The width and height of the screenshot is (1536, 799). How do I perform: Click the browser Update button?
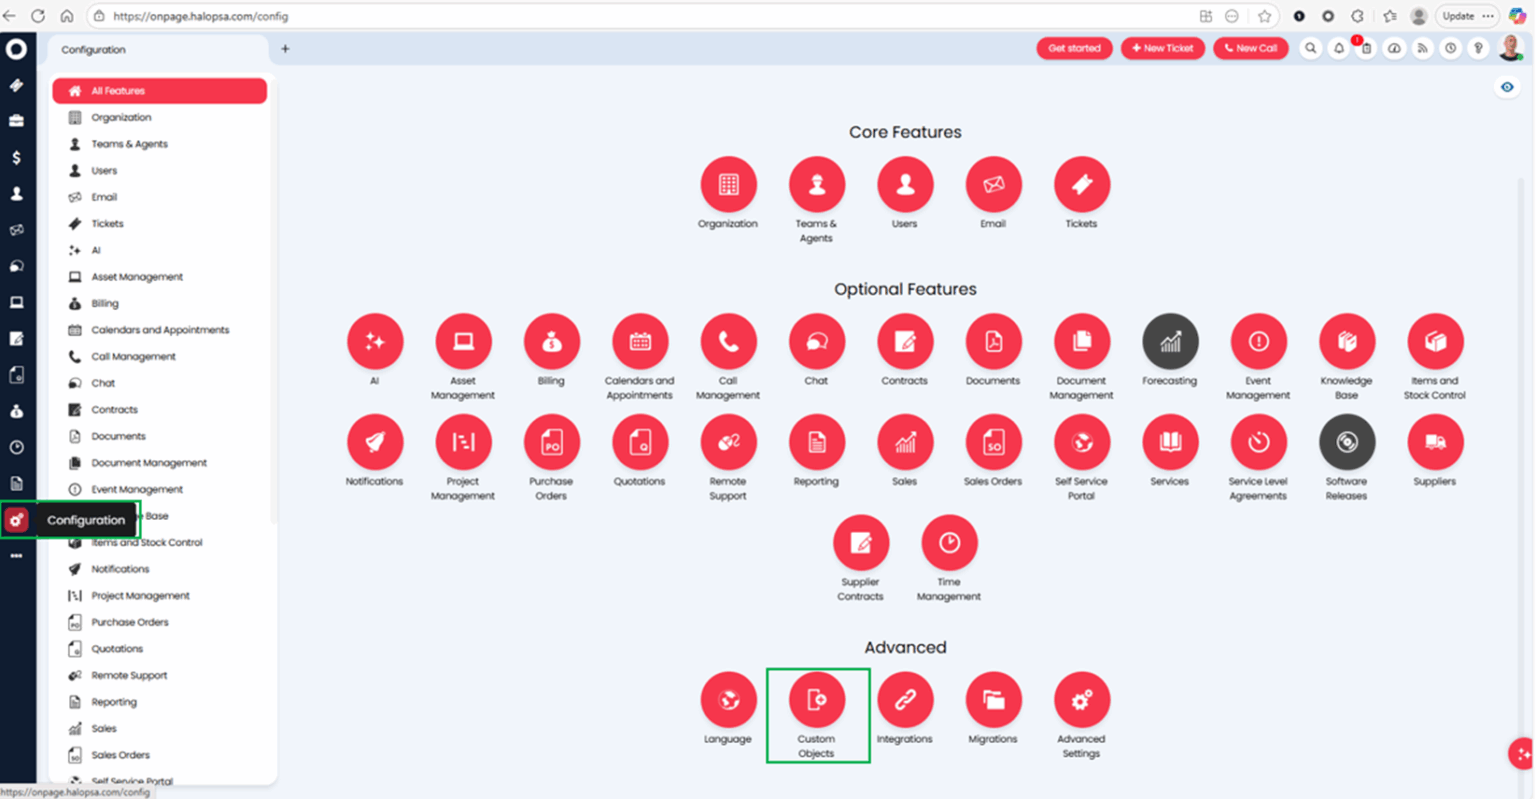click(1465, 16)
